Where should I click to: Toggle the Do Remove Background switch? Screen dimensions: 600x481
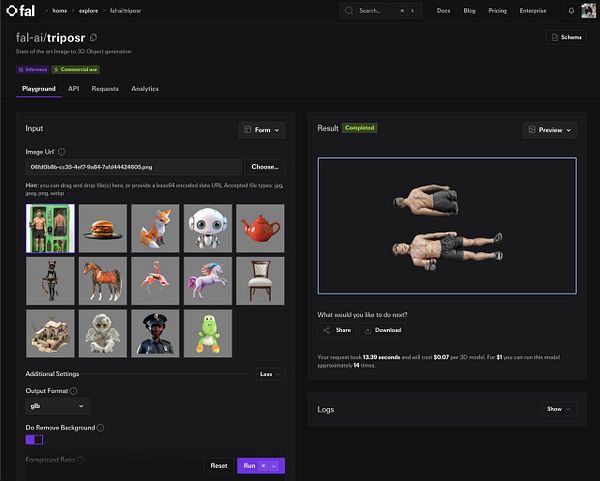pos(34,440)
